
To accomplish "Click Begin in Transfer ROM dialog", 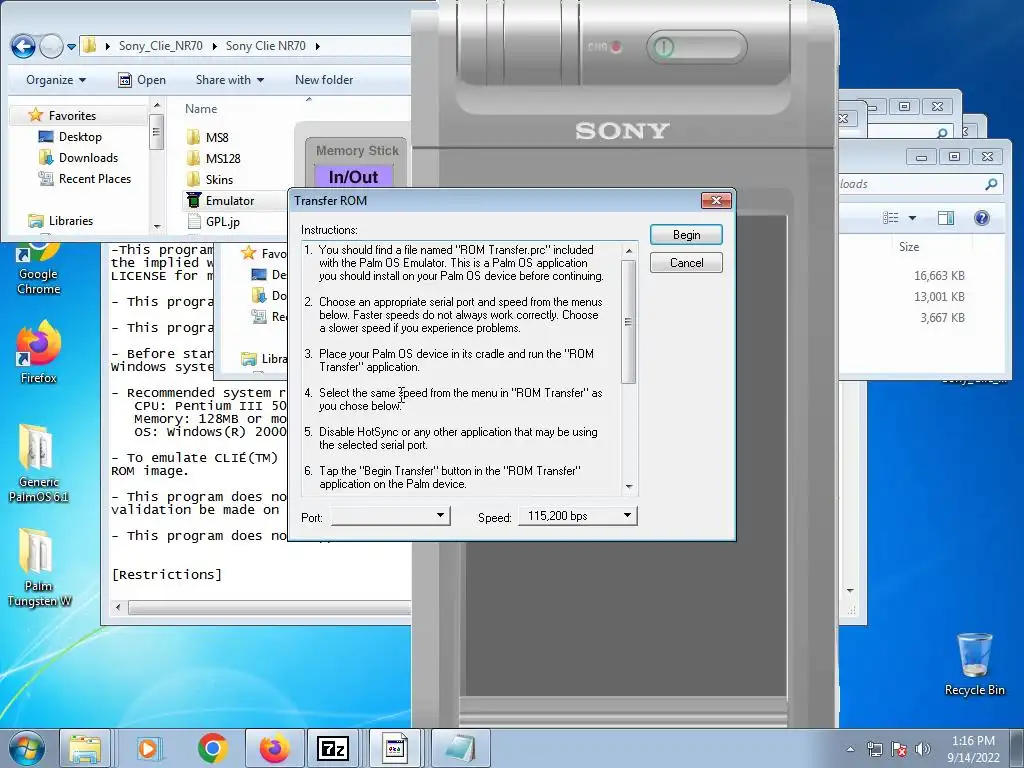I will point(686,235).
